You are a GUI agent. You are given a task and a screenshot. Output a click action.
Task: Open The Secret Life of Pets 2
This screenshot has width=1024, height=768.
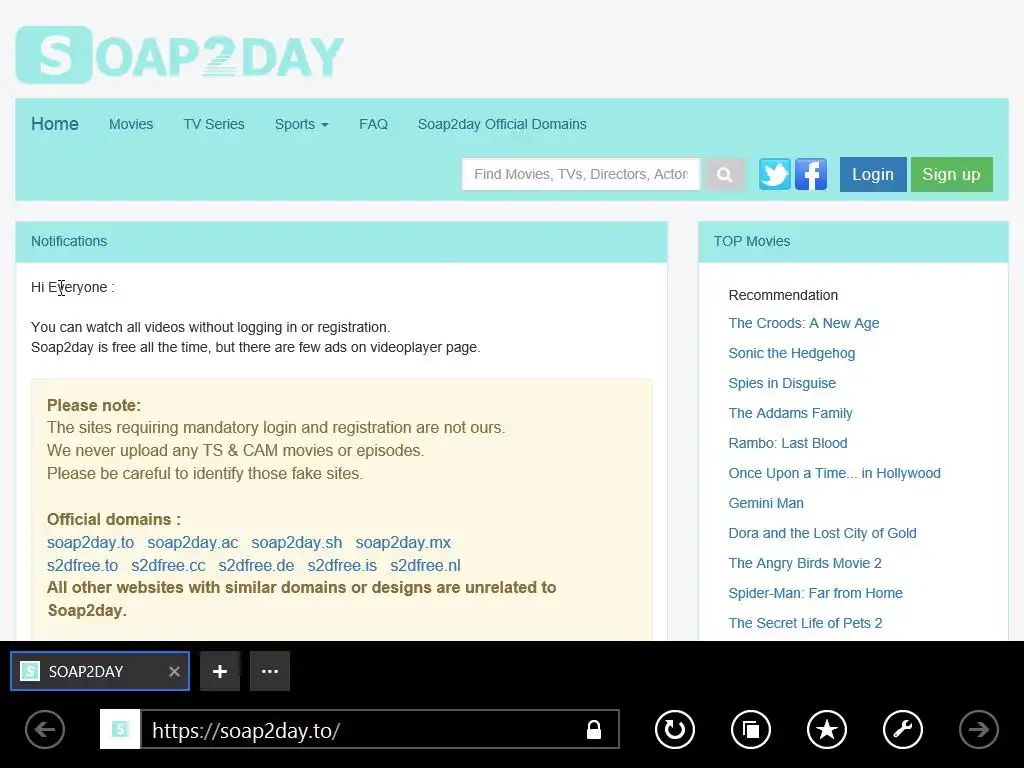(x=805, y=624)
